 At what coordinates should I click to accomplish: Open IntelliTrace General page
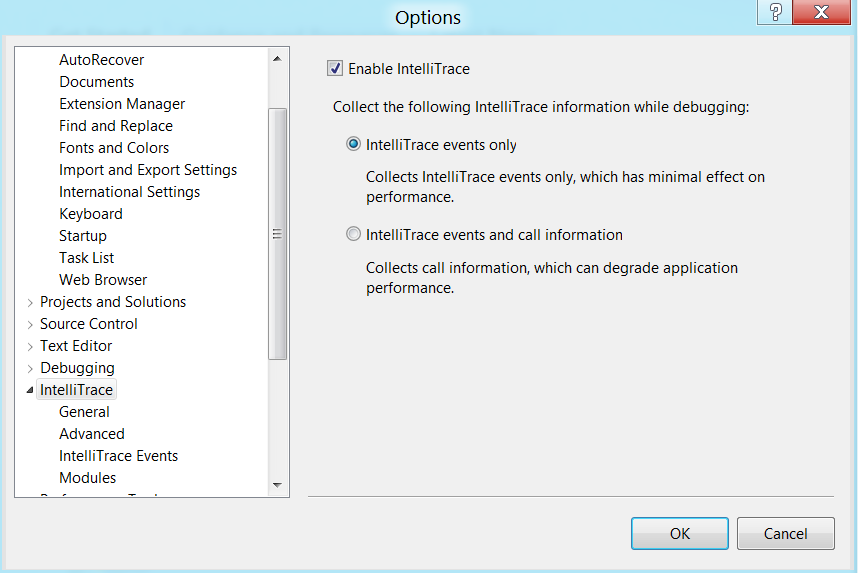(x=84, y=412)
